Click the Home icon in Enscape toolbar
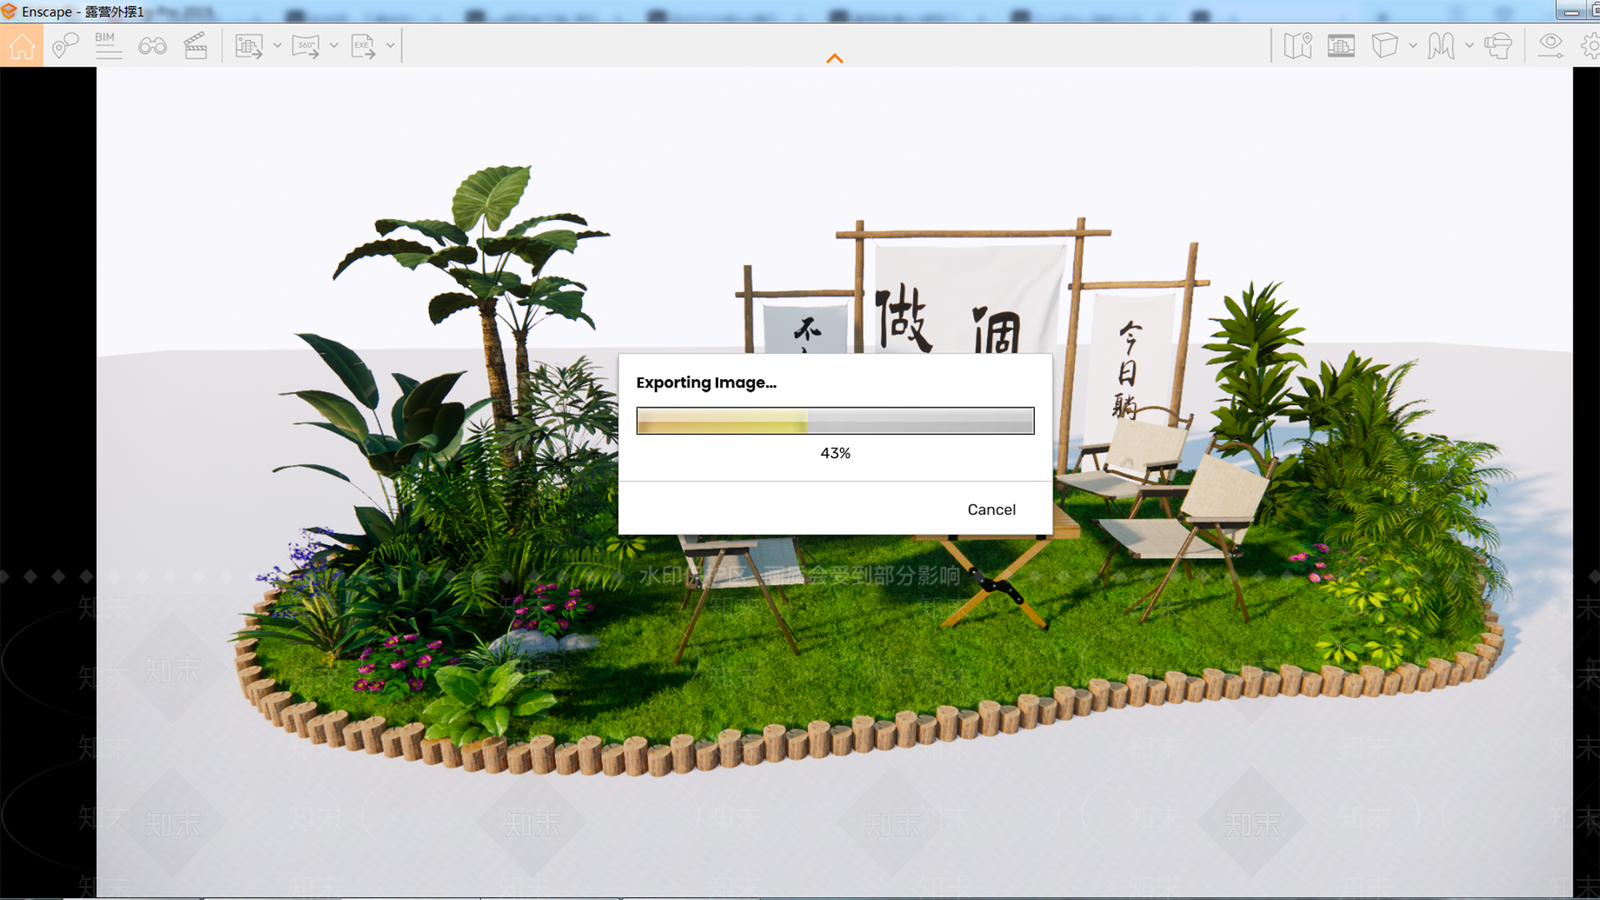 pos(22,45)
